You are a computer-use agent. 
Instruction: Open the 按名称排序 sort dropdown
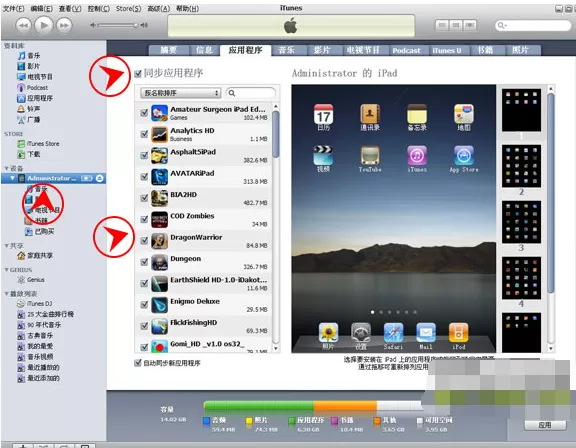tap(180, 93)
